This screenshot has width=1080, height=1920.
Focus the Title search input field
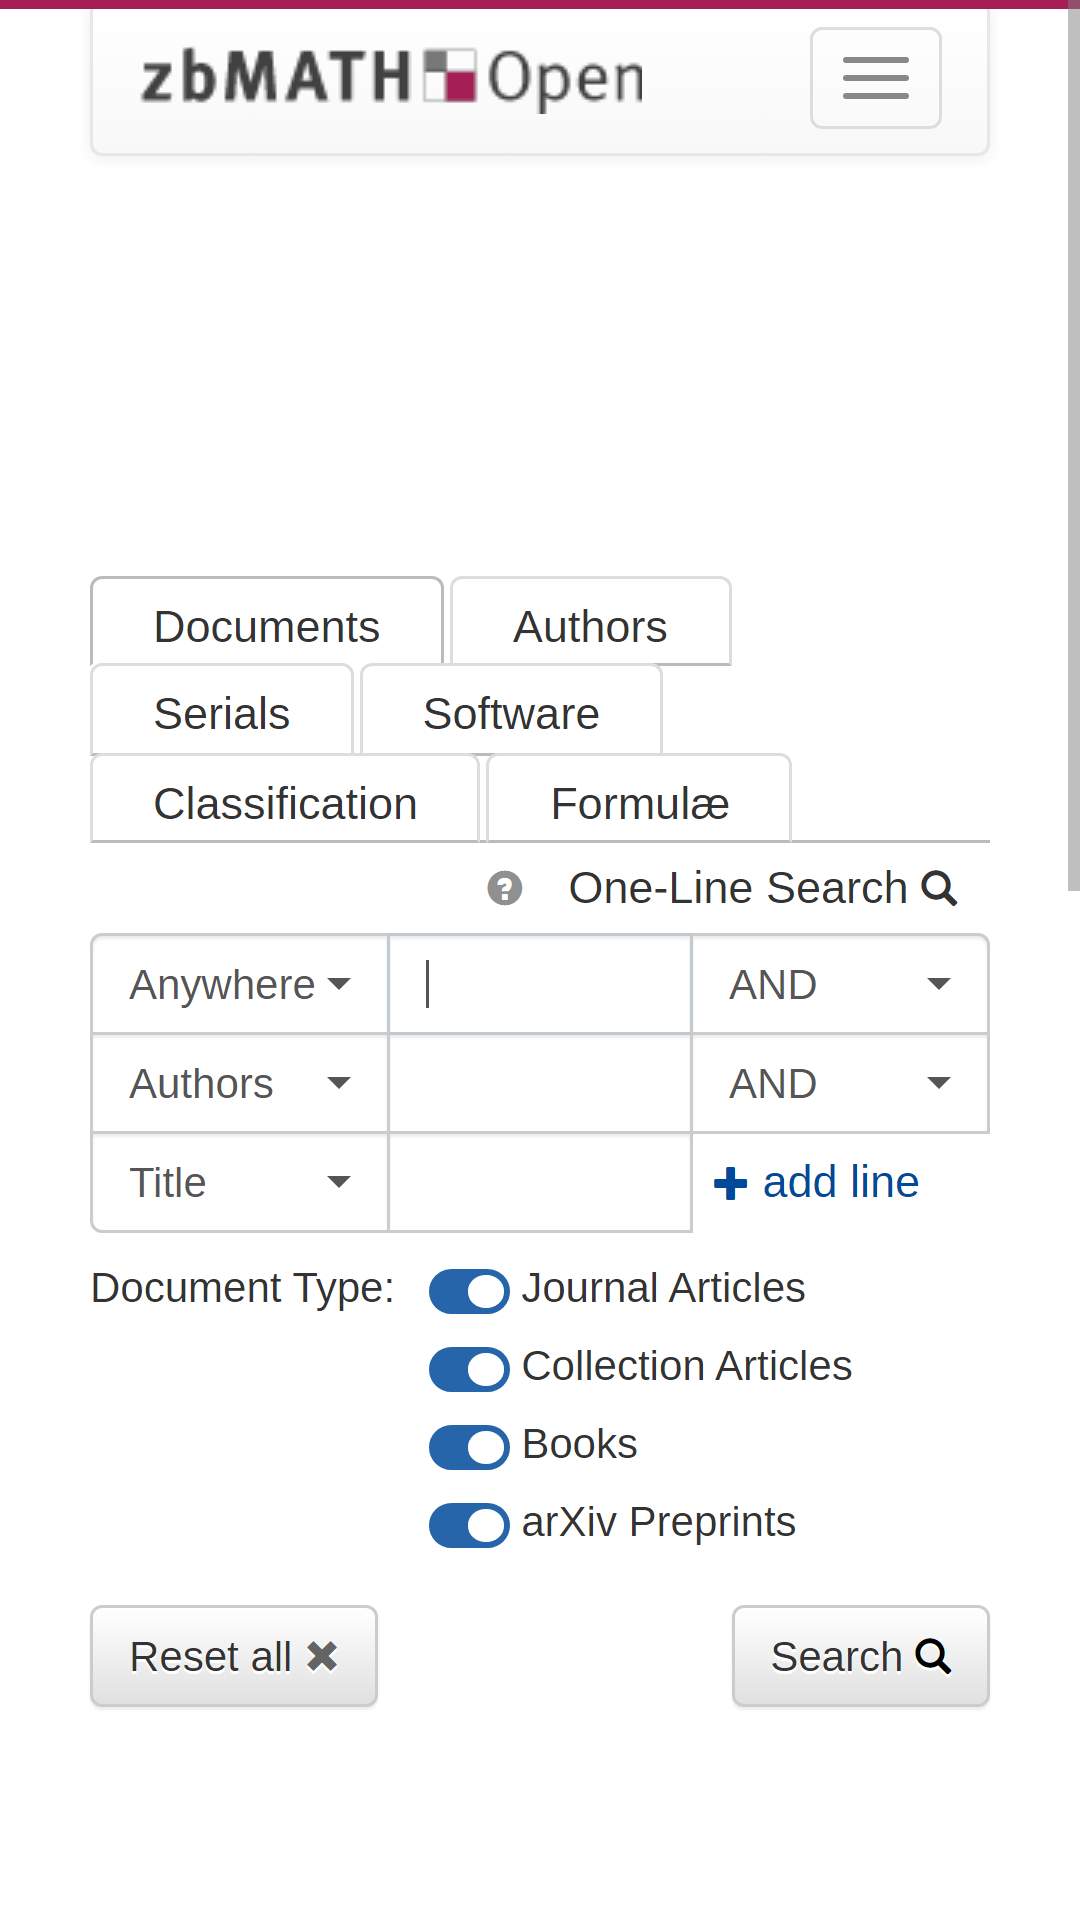(540, 1182)
